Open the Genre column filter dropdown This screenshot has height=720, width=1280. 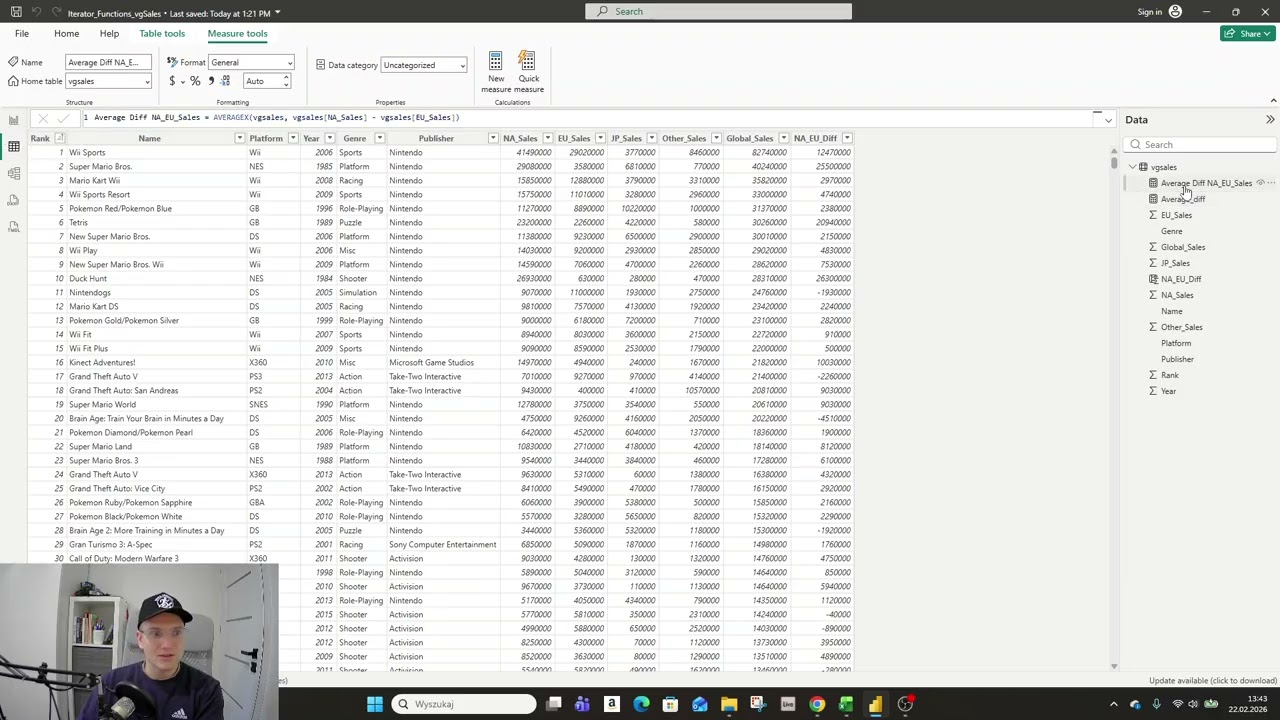coord(379,138)
